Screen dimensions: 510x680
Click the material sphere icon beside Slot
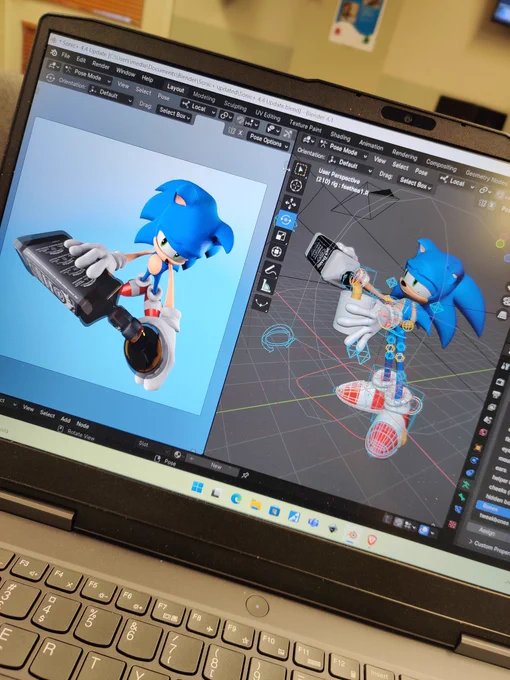pos(177,454)
